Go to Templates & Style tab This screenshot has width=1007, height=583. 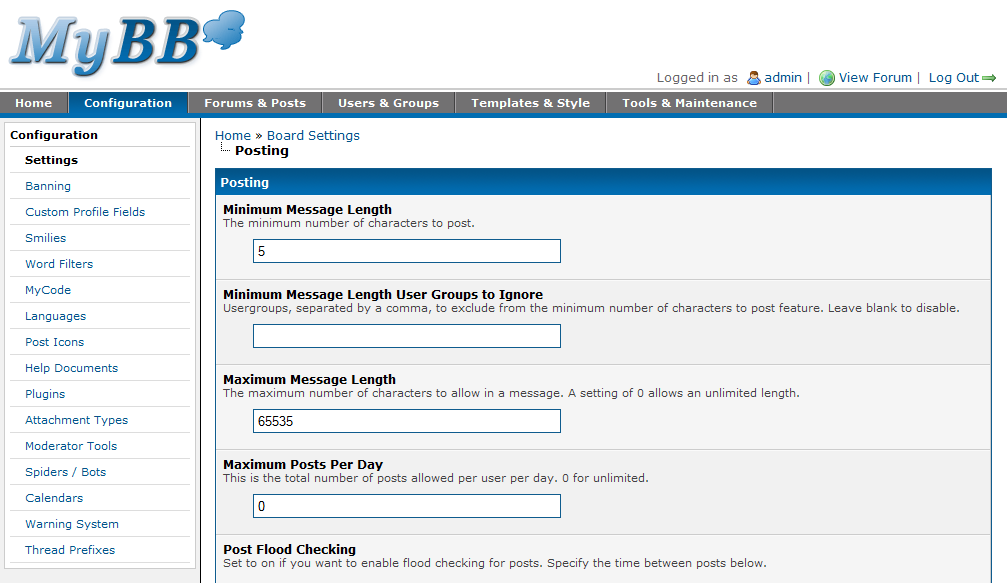(x=530, y=103)
